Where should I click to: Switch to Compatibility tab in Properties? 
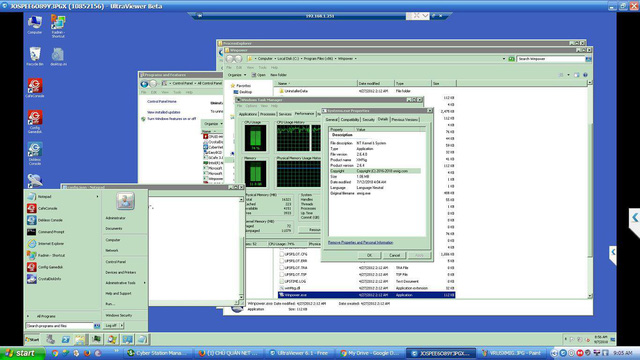(x=350, y=120)
